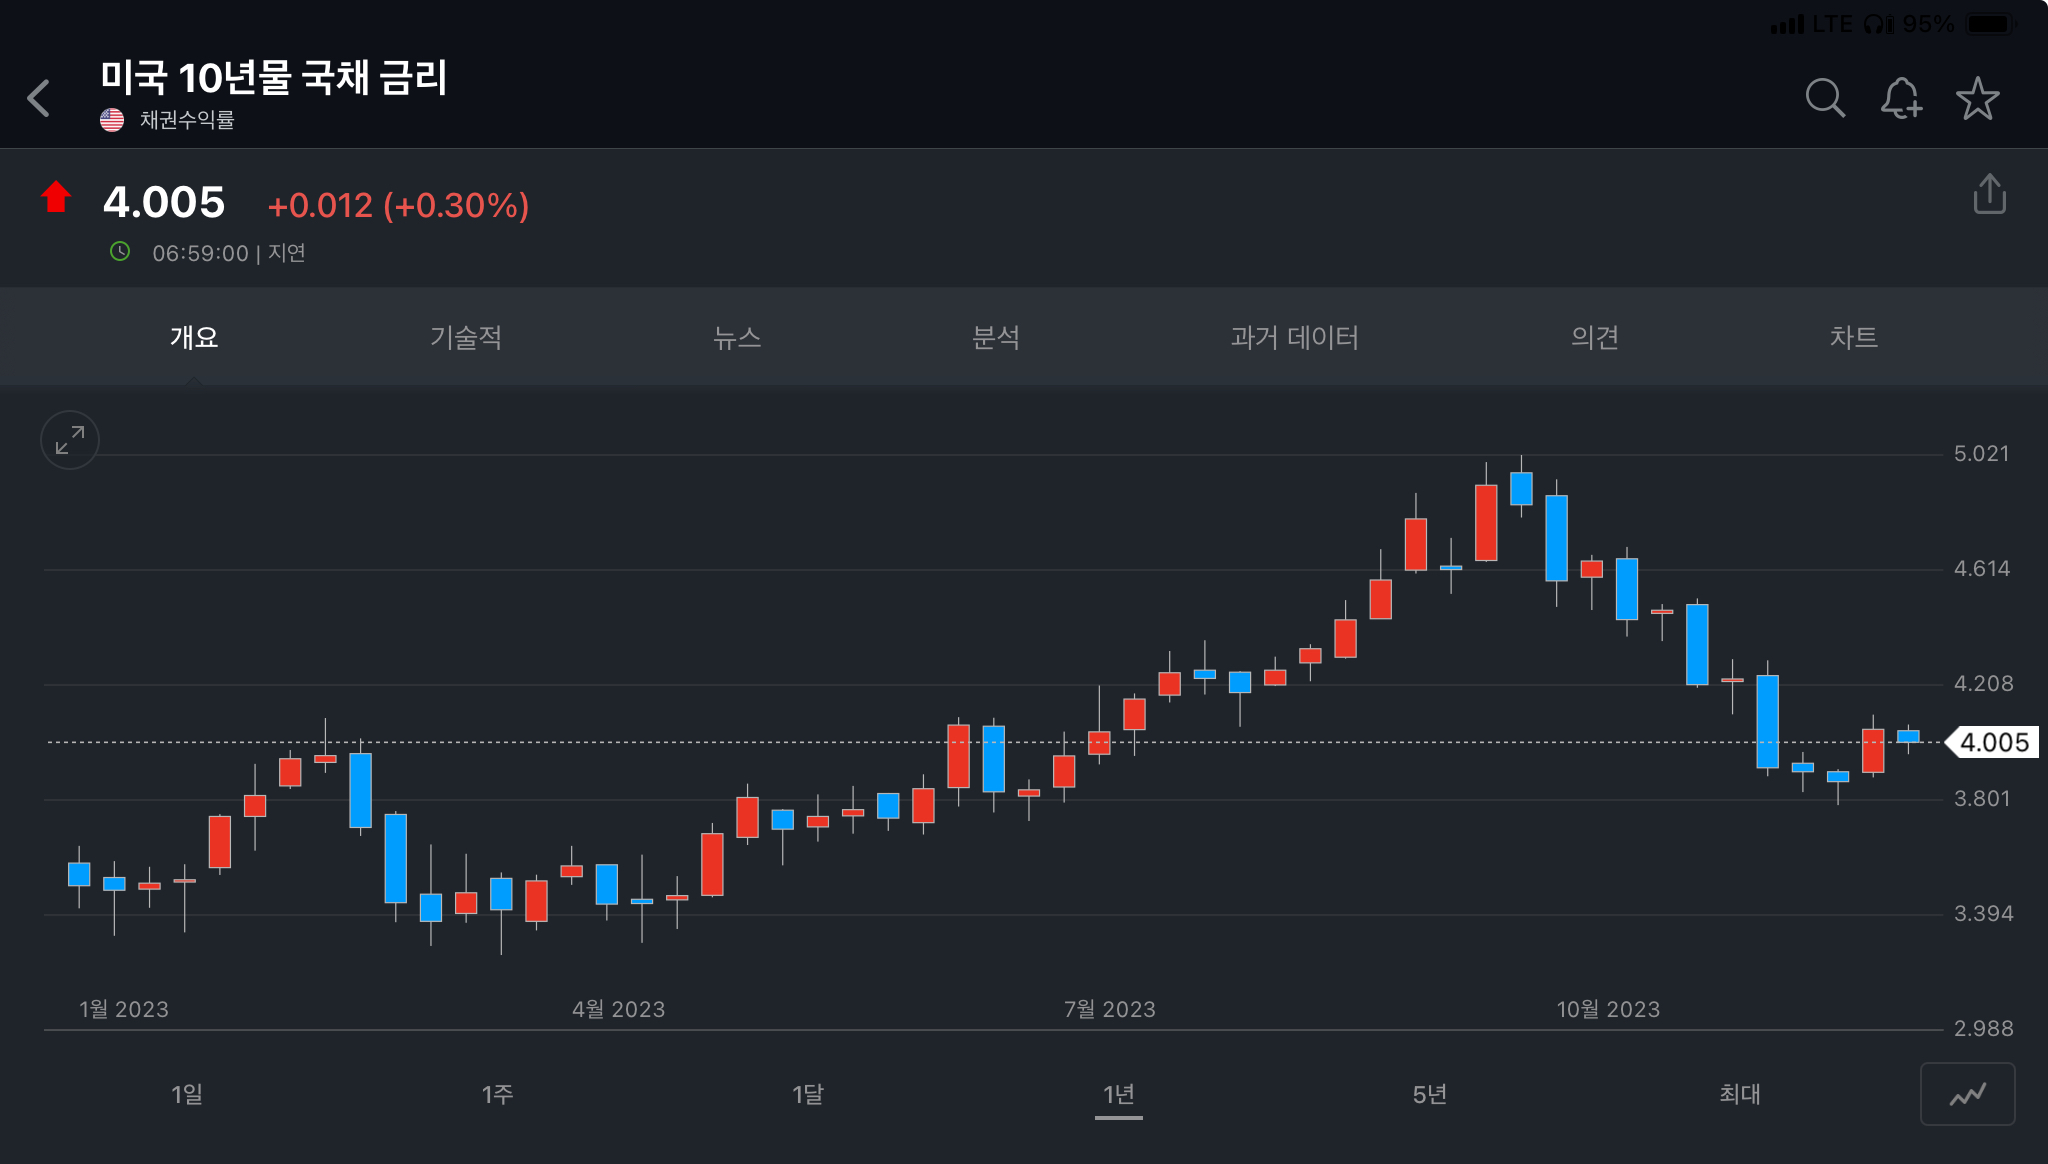Switch chart type with the line-chart icon
This screenshot has width=2048, height=1164.
pos(1966,1094)
